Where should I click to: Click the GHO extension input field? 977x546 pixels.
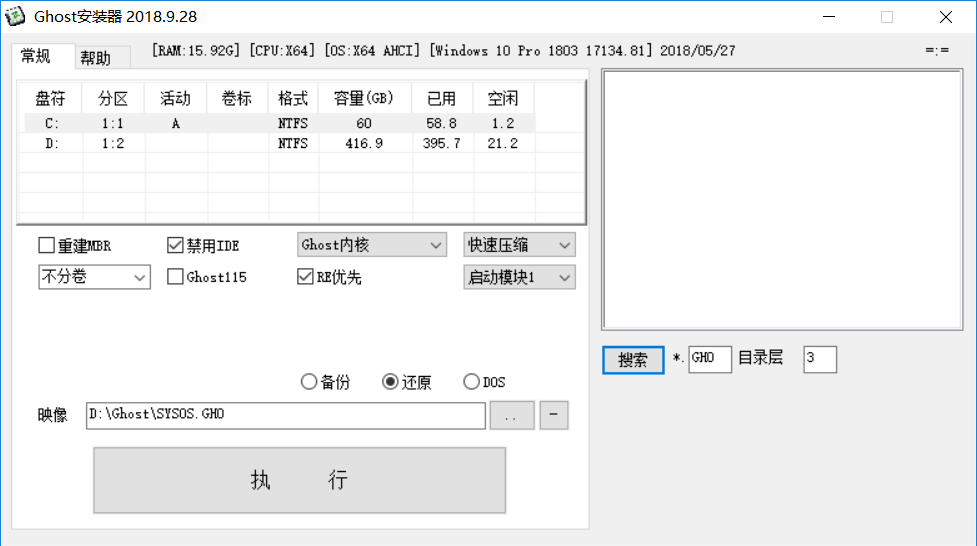(710, 359)
